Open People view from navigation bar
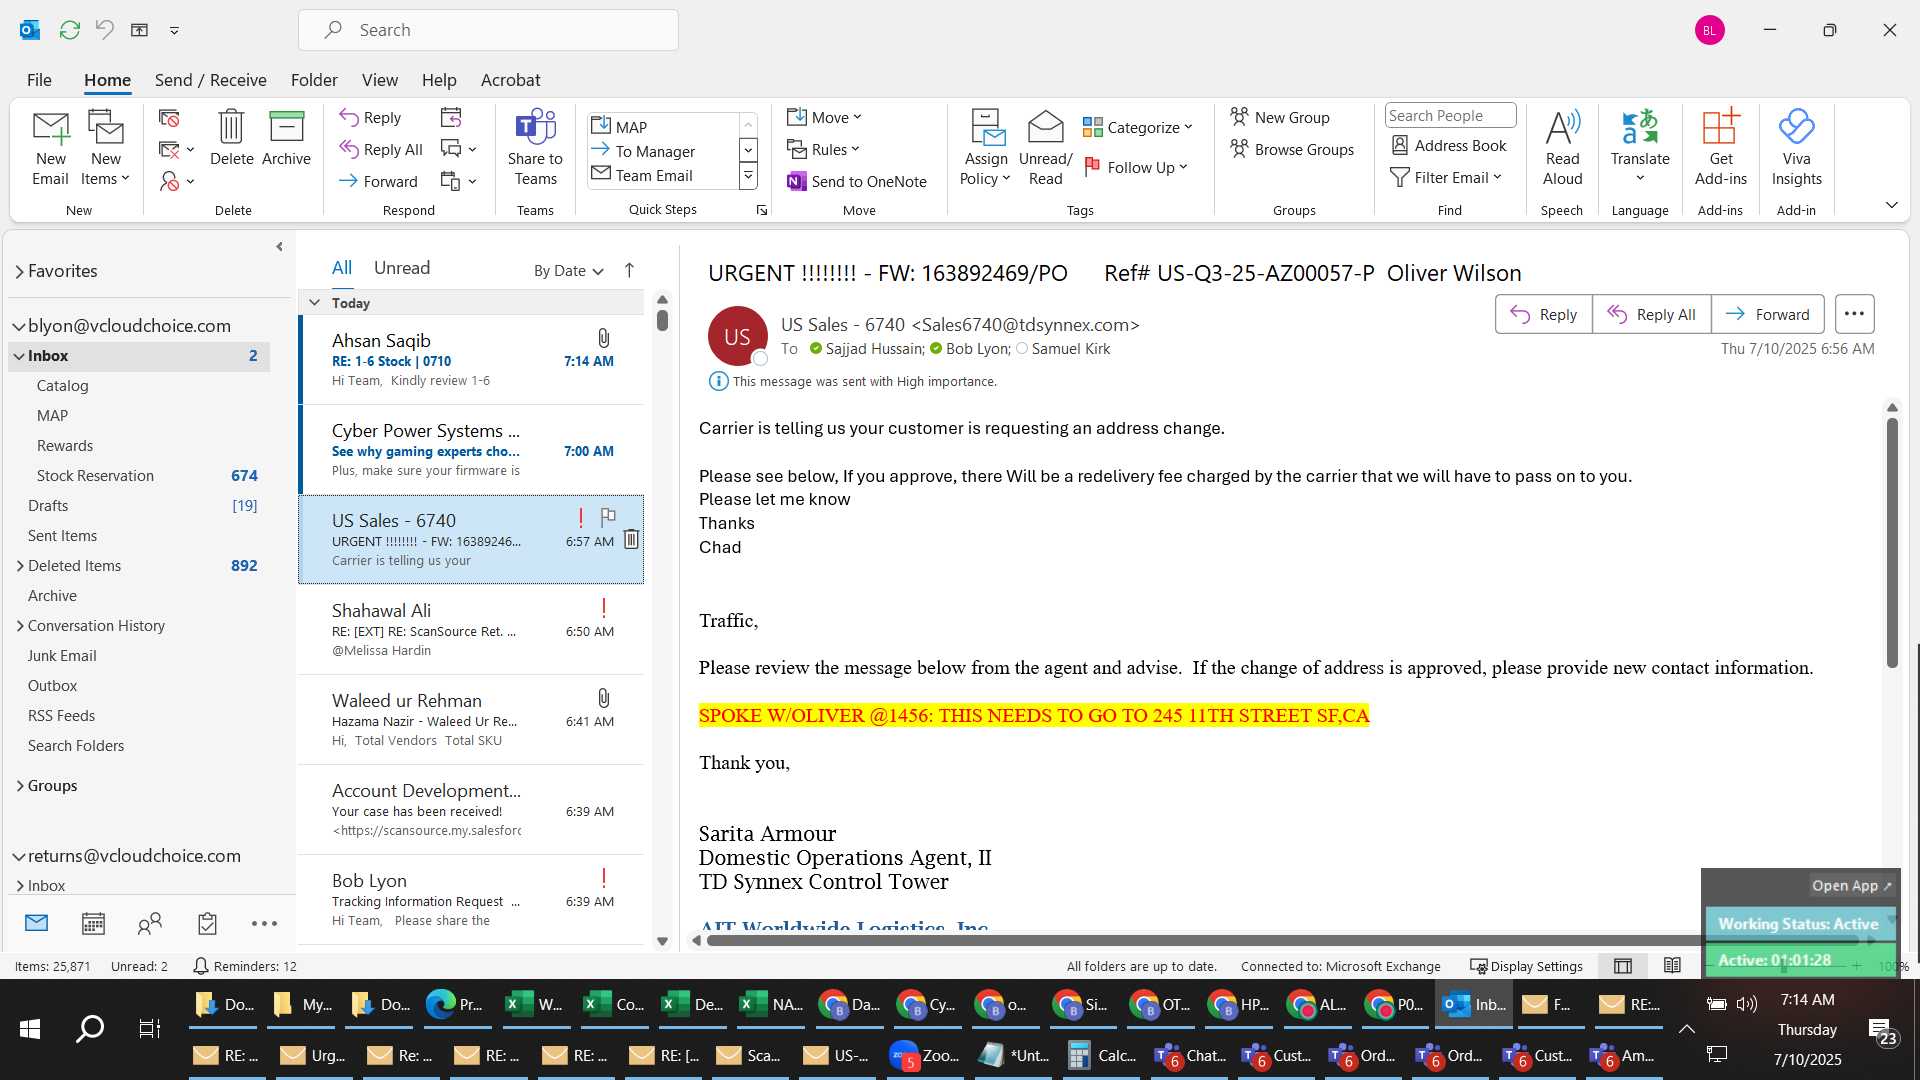The height and width of the screenshot is (1080, 1920). 150,924
